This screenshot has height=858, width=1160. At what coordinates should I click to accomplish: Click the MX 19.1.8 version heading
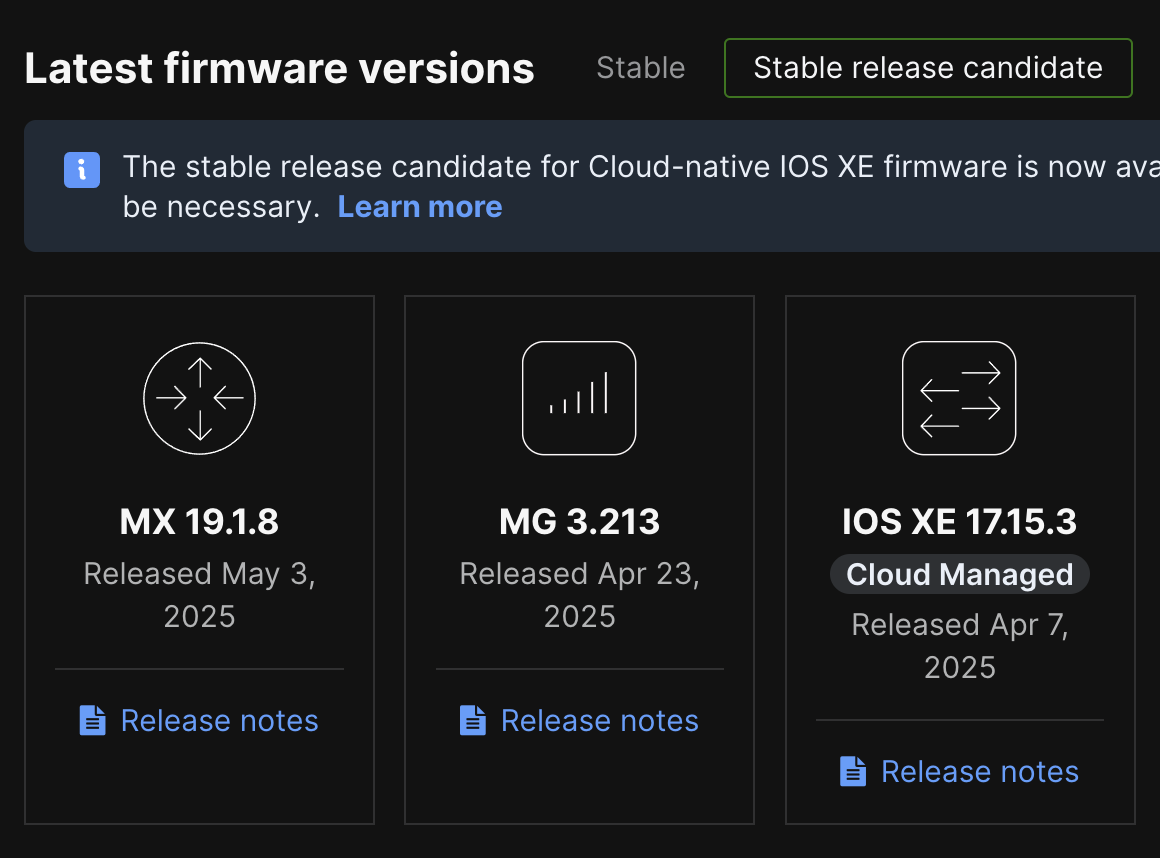pos(199,521)
